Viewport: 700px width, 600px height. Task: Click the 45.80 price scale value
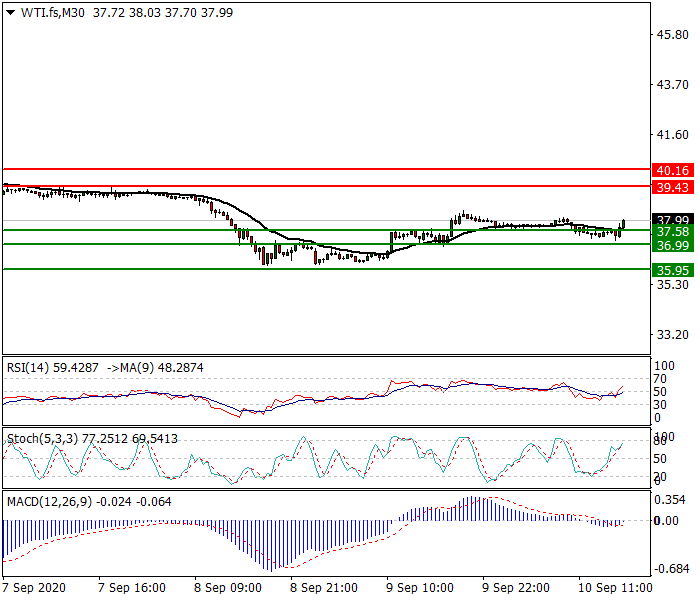pos(670,35)
